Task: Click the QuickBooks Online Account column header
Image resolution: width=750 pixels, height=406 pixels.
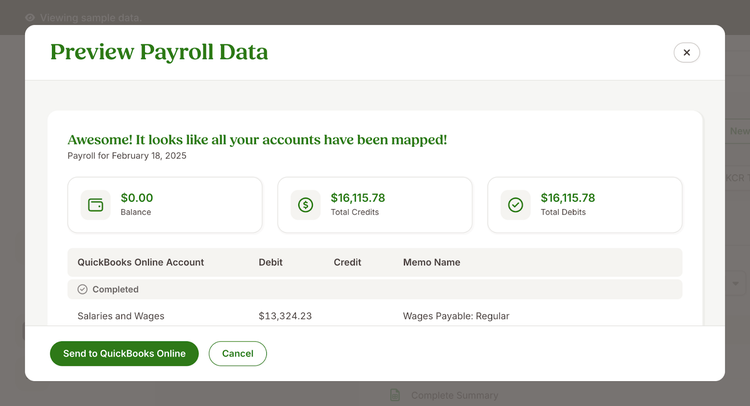Action: click(x=141, y=262)
